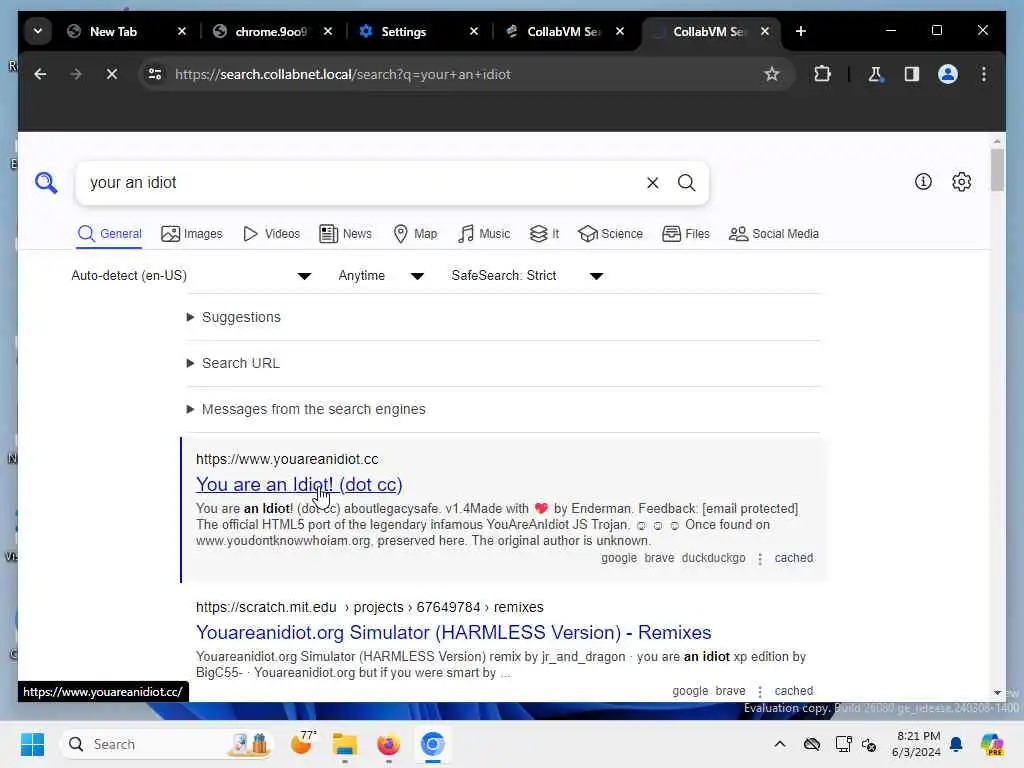Open Chrome extensions puzzle icon

tap(822, 74)
